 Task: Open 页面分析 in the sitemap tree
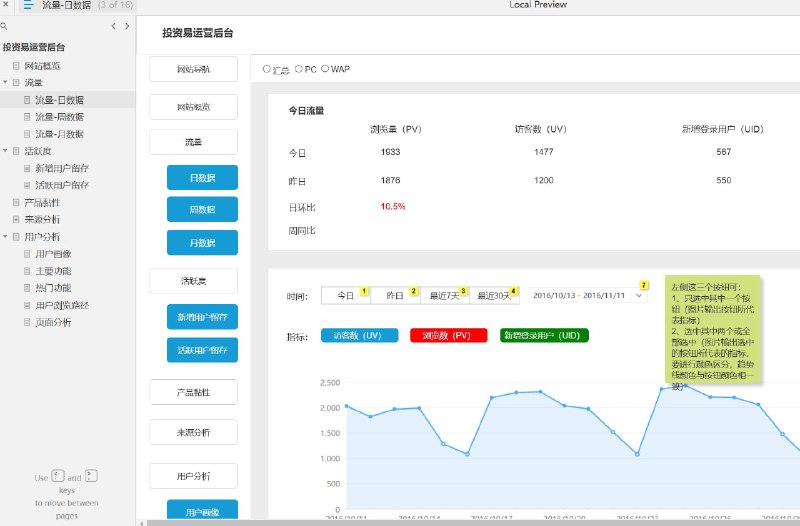[x=53, y=322]
